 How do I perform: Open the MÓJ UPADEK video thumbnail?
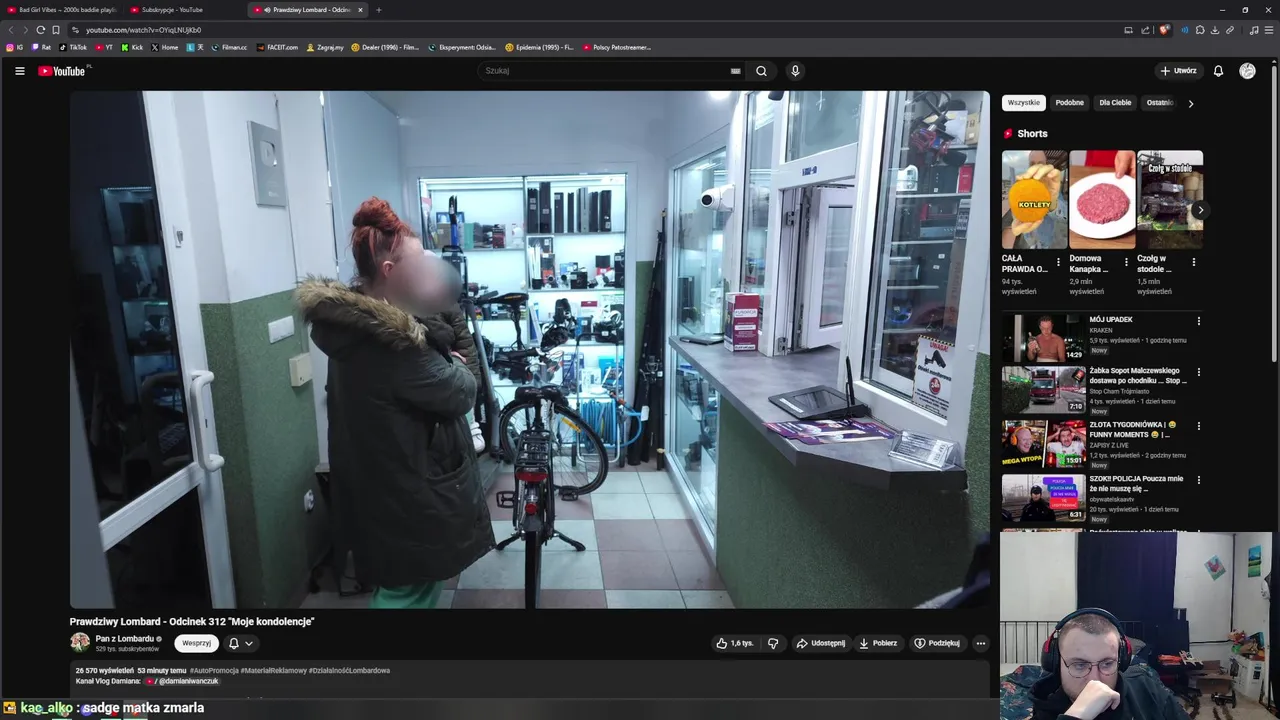[1043, 338]
